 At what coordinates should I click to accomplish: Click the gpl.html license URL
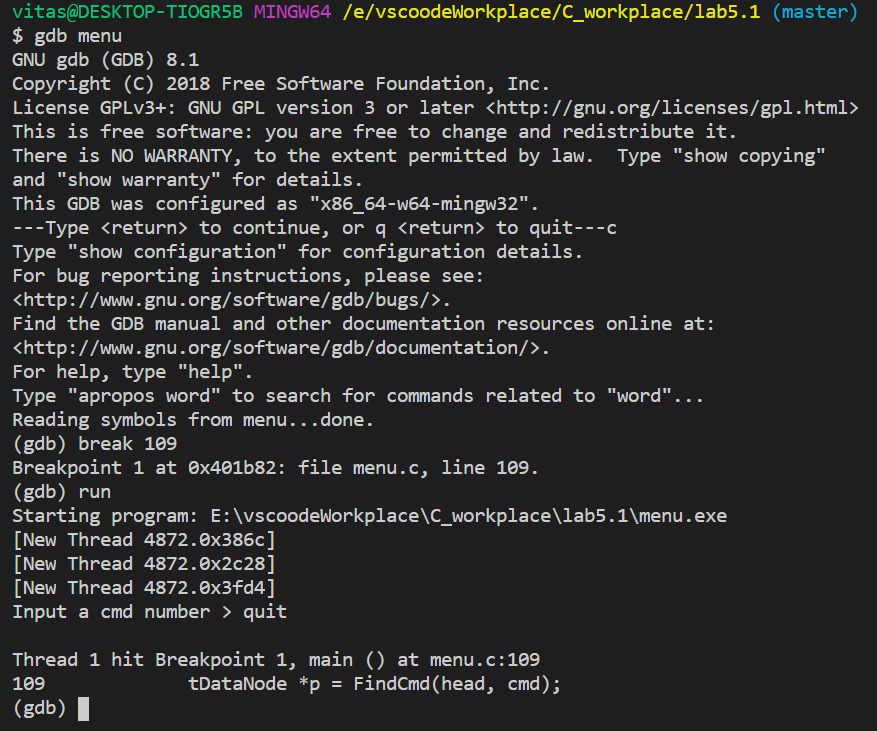pyautogui.click(x=672, y=108)
